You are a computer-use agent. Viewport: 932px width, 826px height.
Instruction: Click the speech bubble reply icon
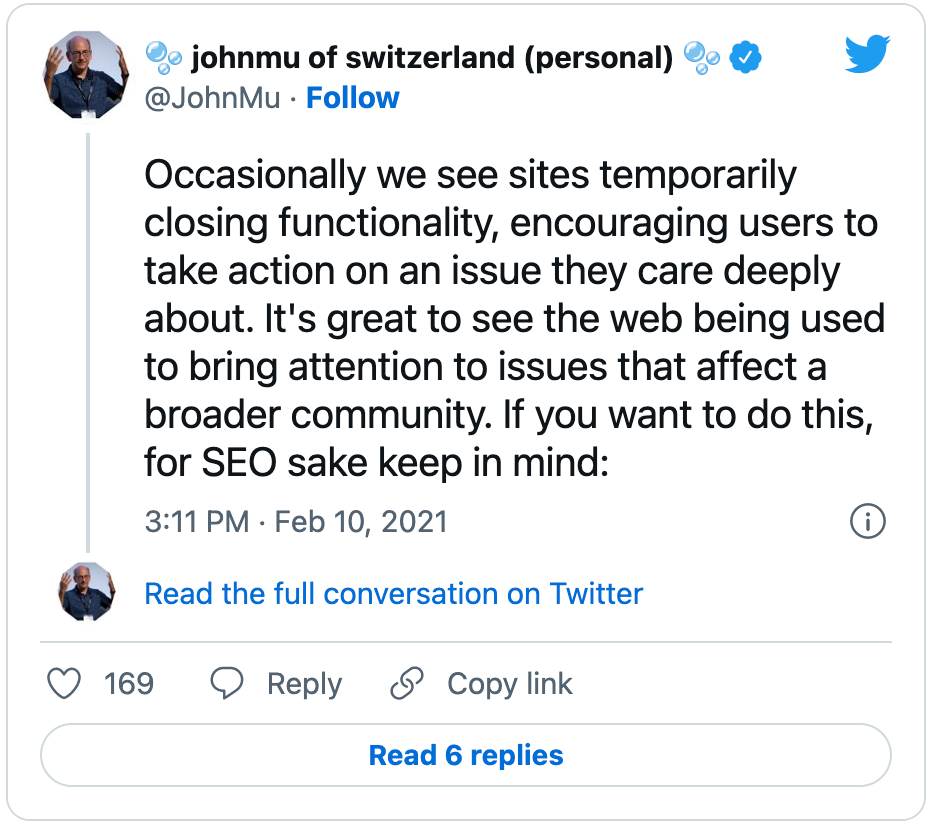point(226,683)
